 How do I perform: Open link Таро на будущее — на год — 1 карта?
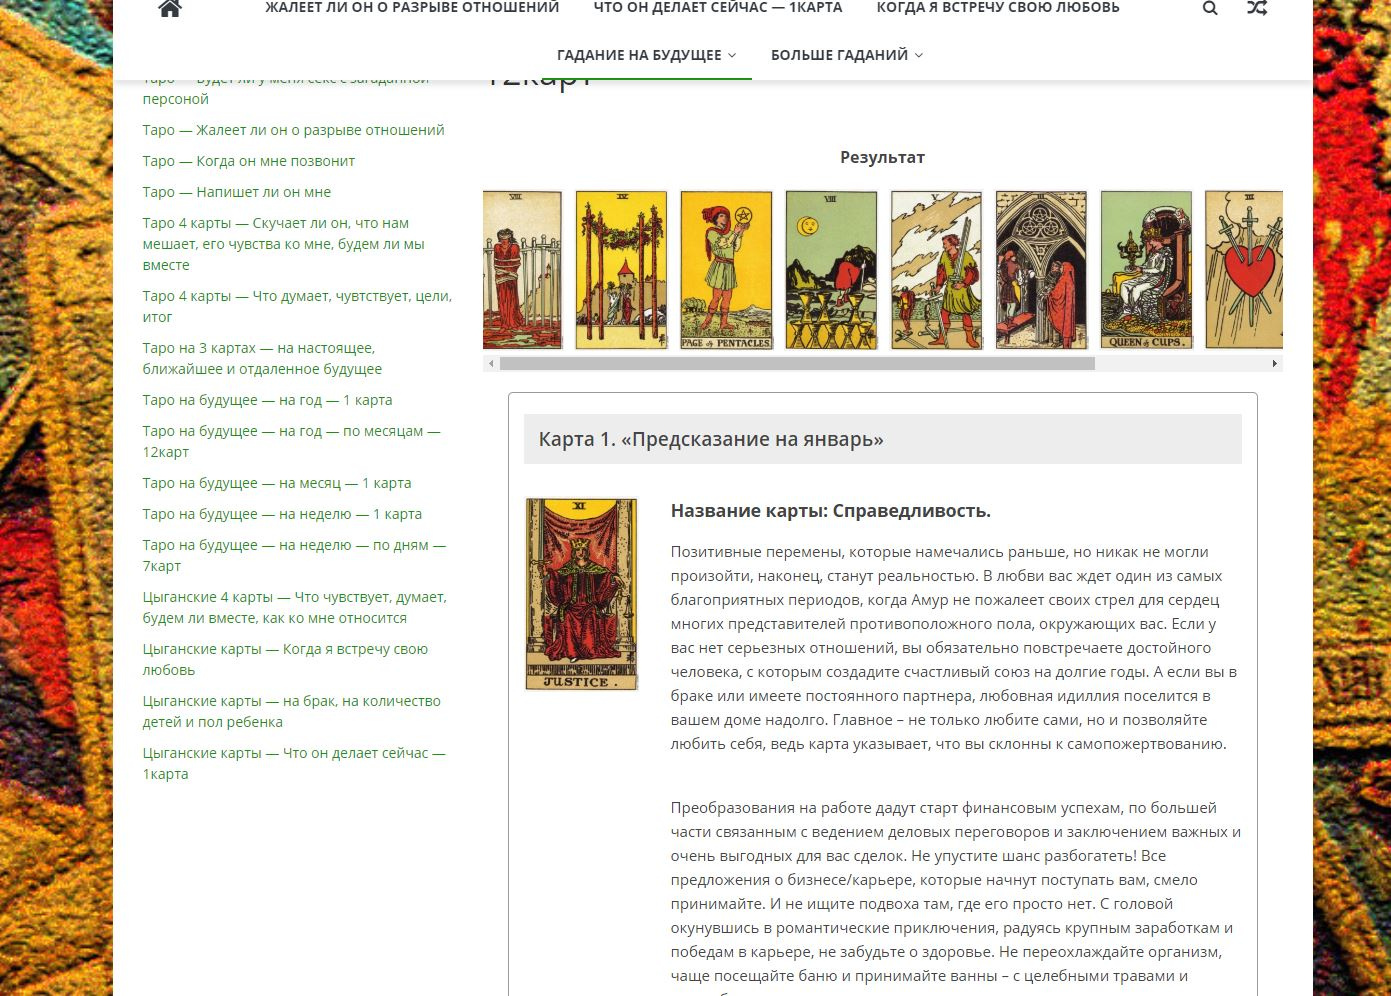[x=267, y=400]
